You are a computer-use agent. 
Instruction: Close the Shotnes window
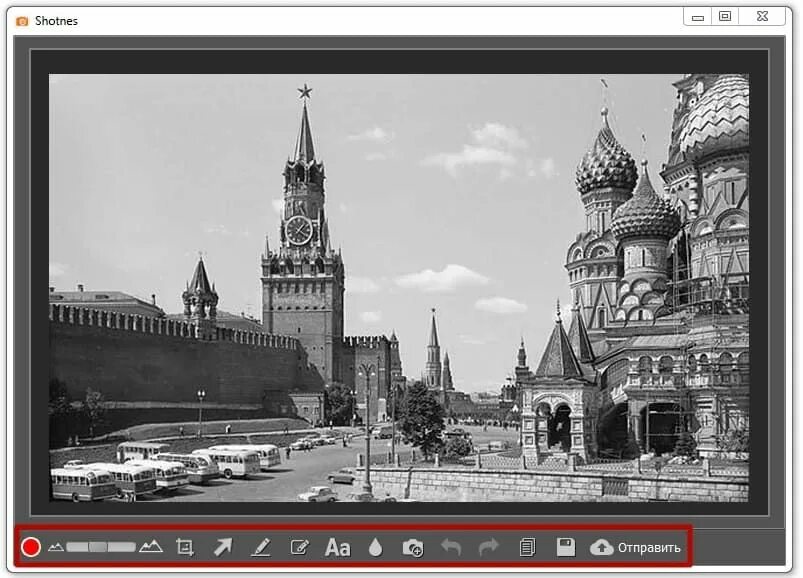763,16
